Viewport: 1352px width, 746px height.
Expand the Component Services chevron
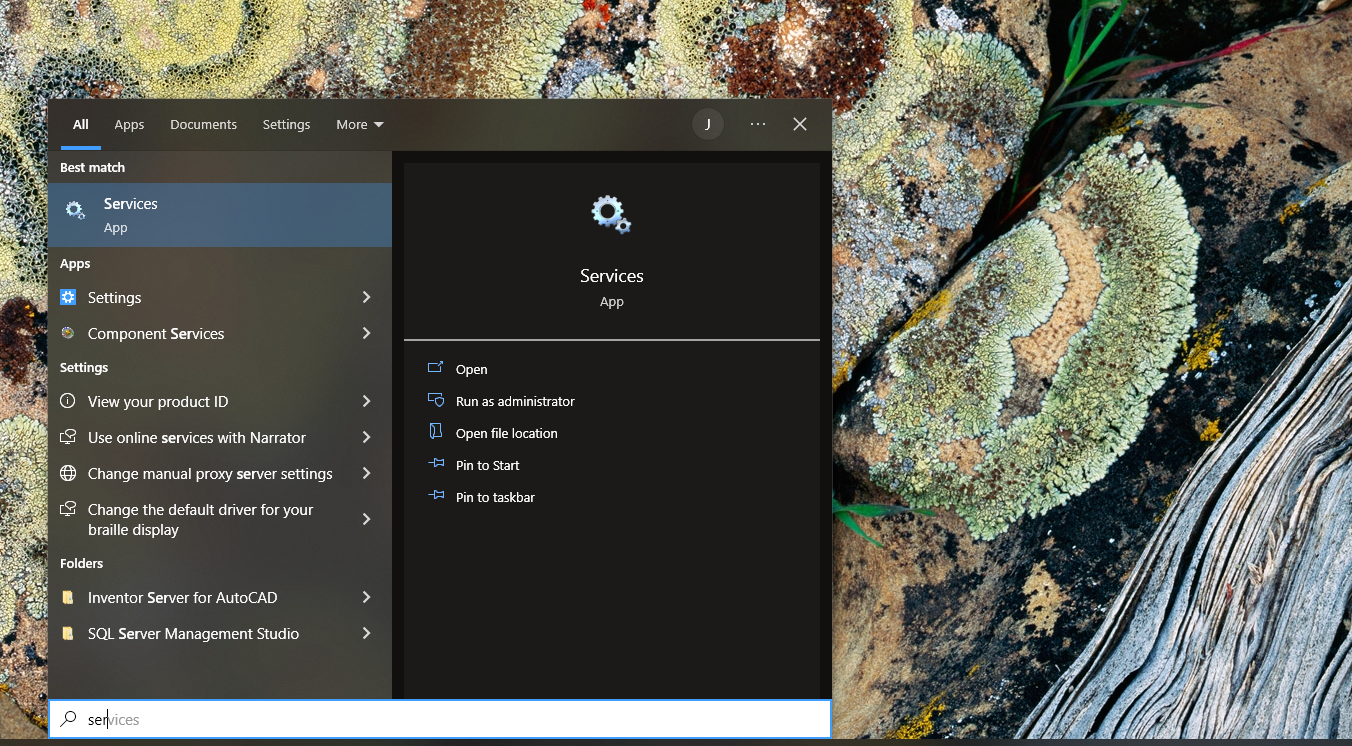pyautogui.click(x=366, y=333)
